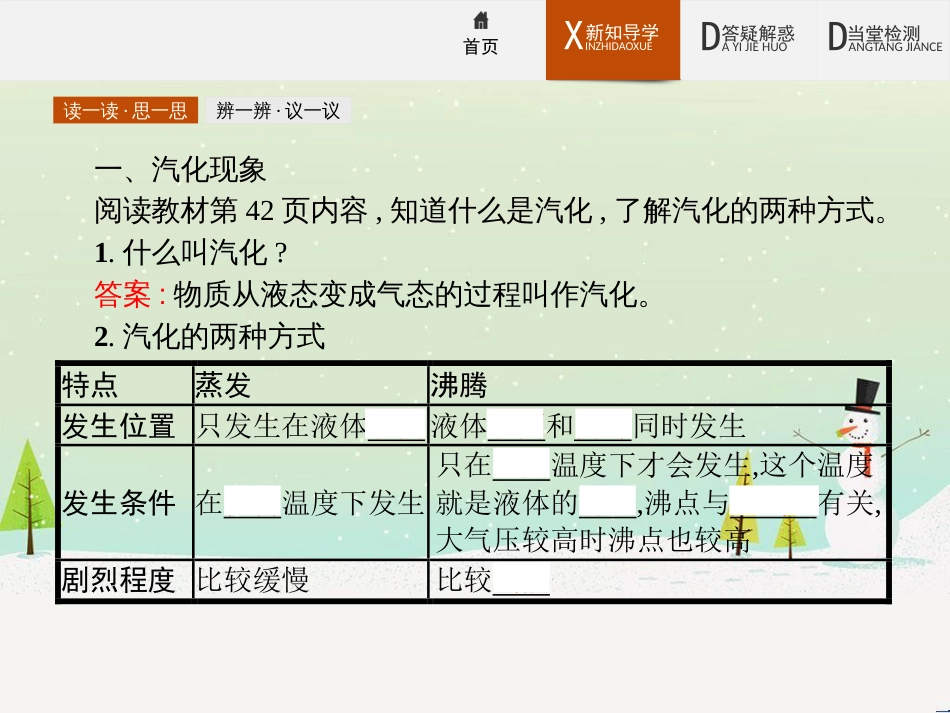Click heading 2. 汽化的两种方式
The image size is (950, 713).
pyautogui.click(x=210, y=337)
